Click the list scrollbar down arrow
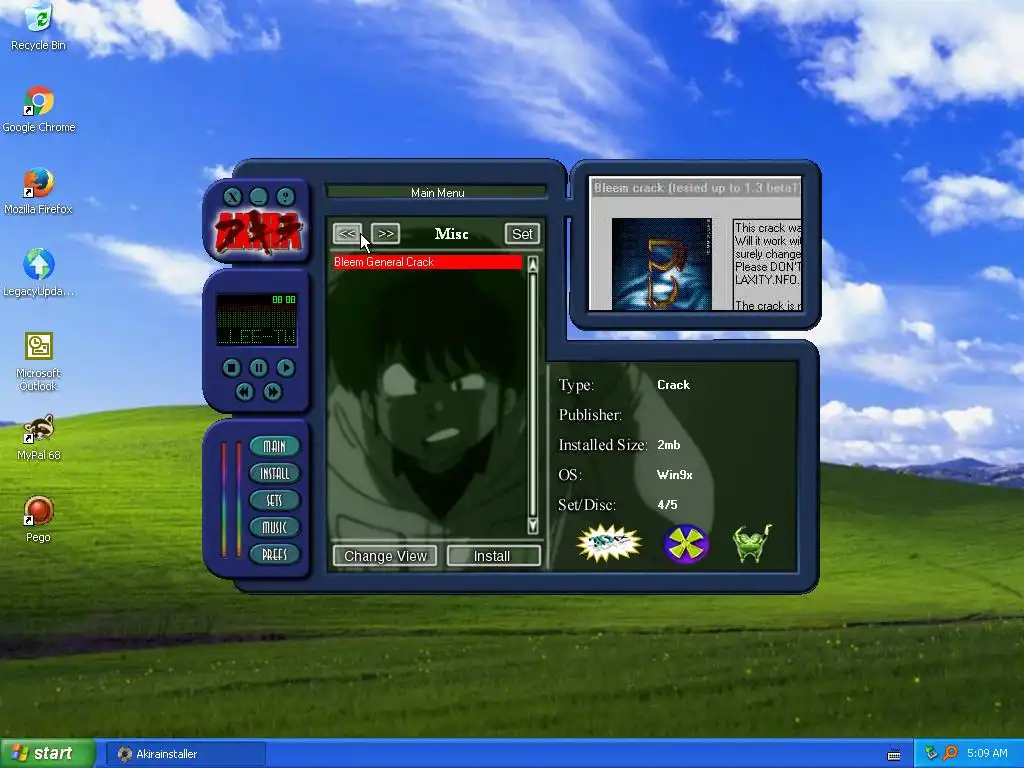Screen dimensions: 1024x768 pos(533,526)
